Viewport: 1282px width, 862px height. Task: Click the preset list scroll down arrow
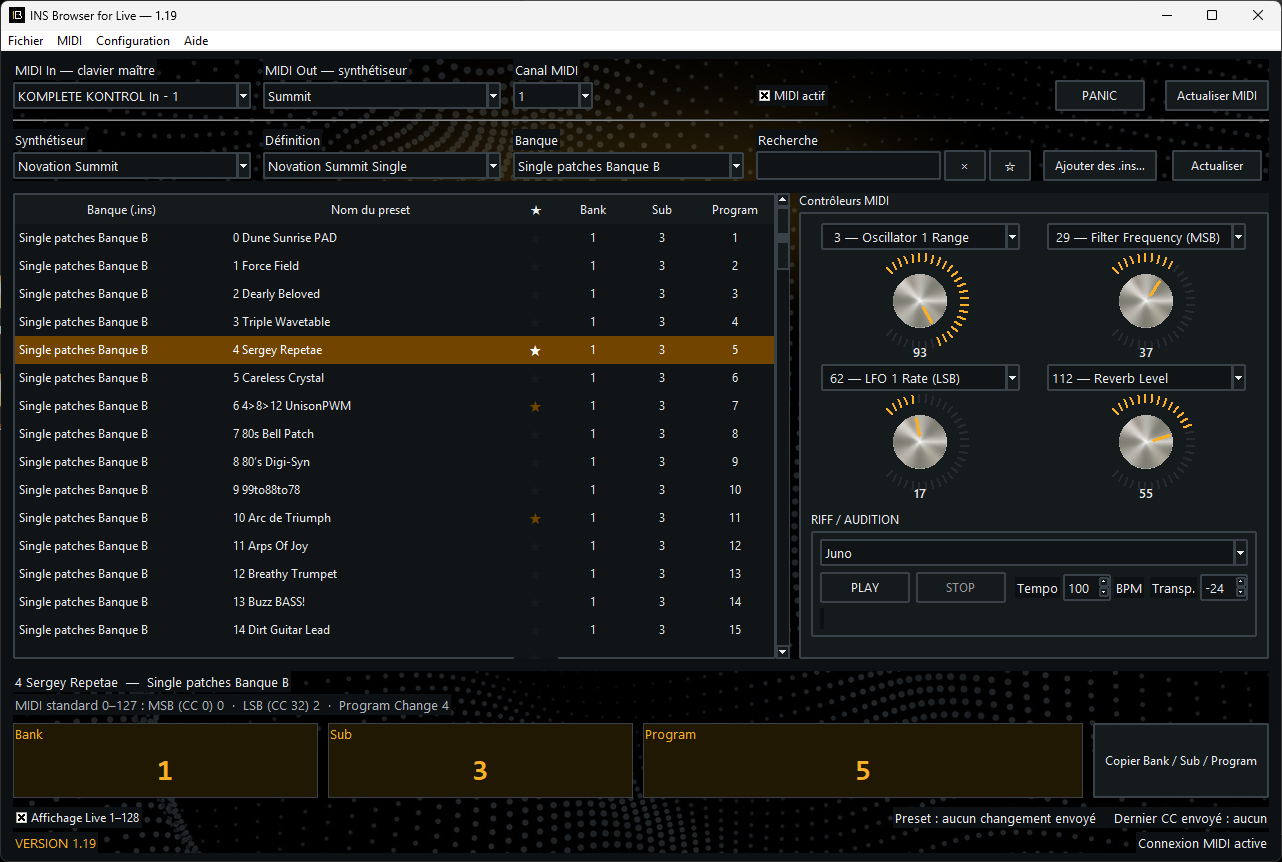pyautogui.click(x=783, y=651)
